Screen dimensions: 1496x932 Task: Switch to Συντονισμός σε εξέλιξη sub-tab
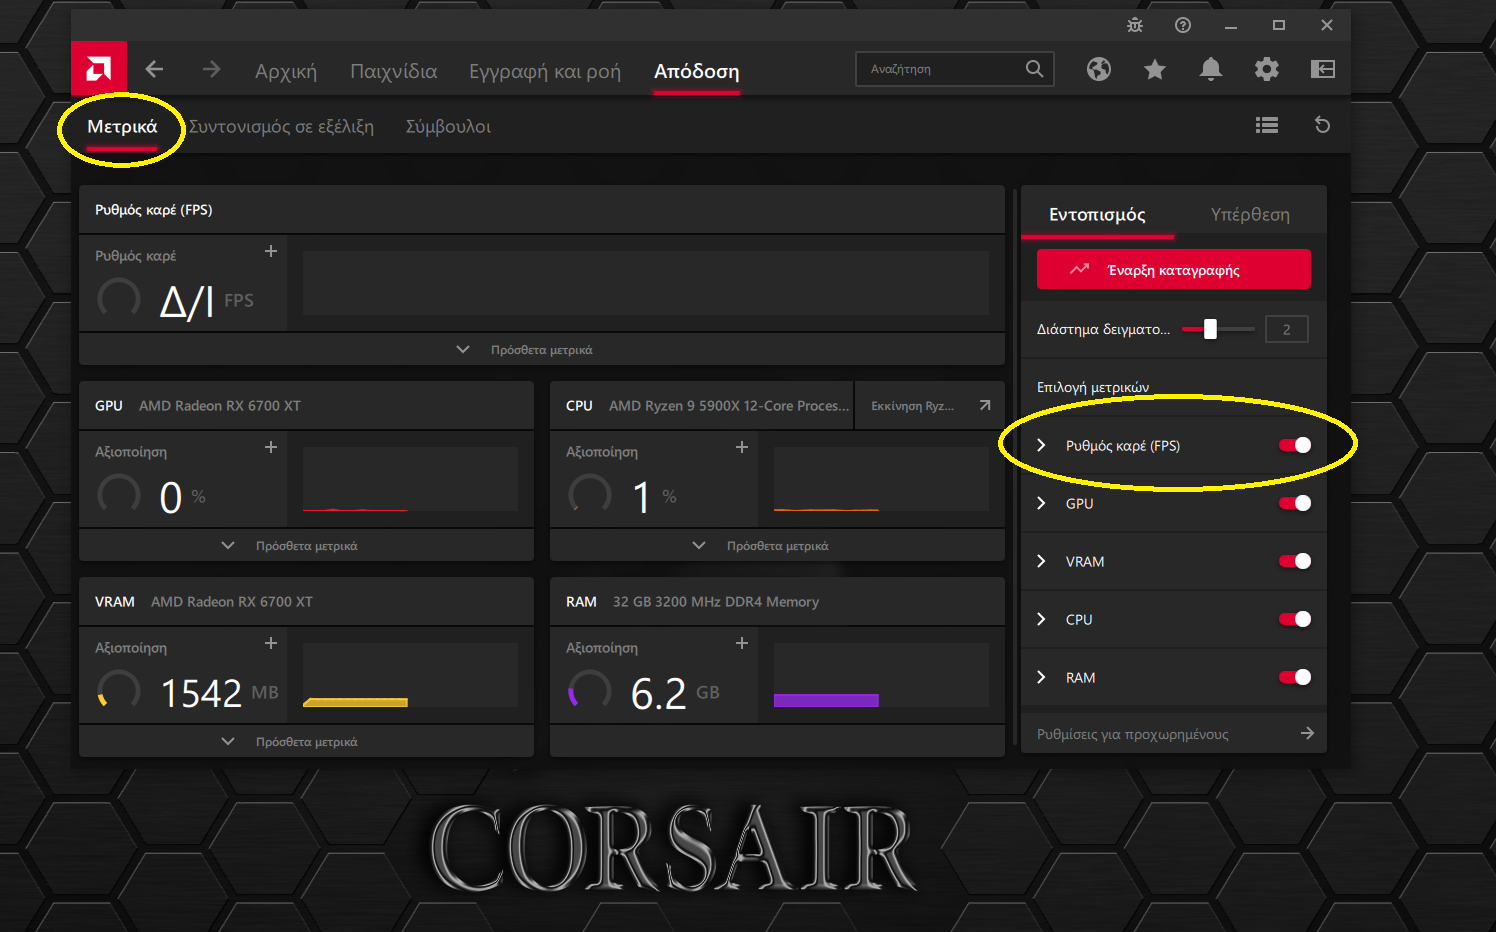[281, 127]
